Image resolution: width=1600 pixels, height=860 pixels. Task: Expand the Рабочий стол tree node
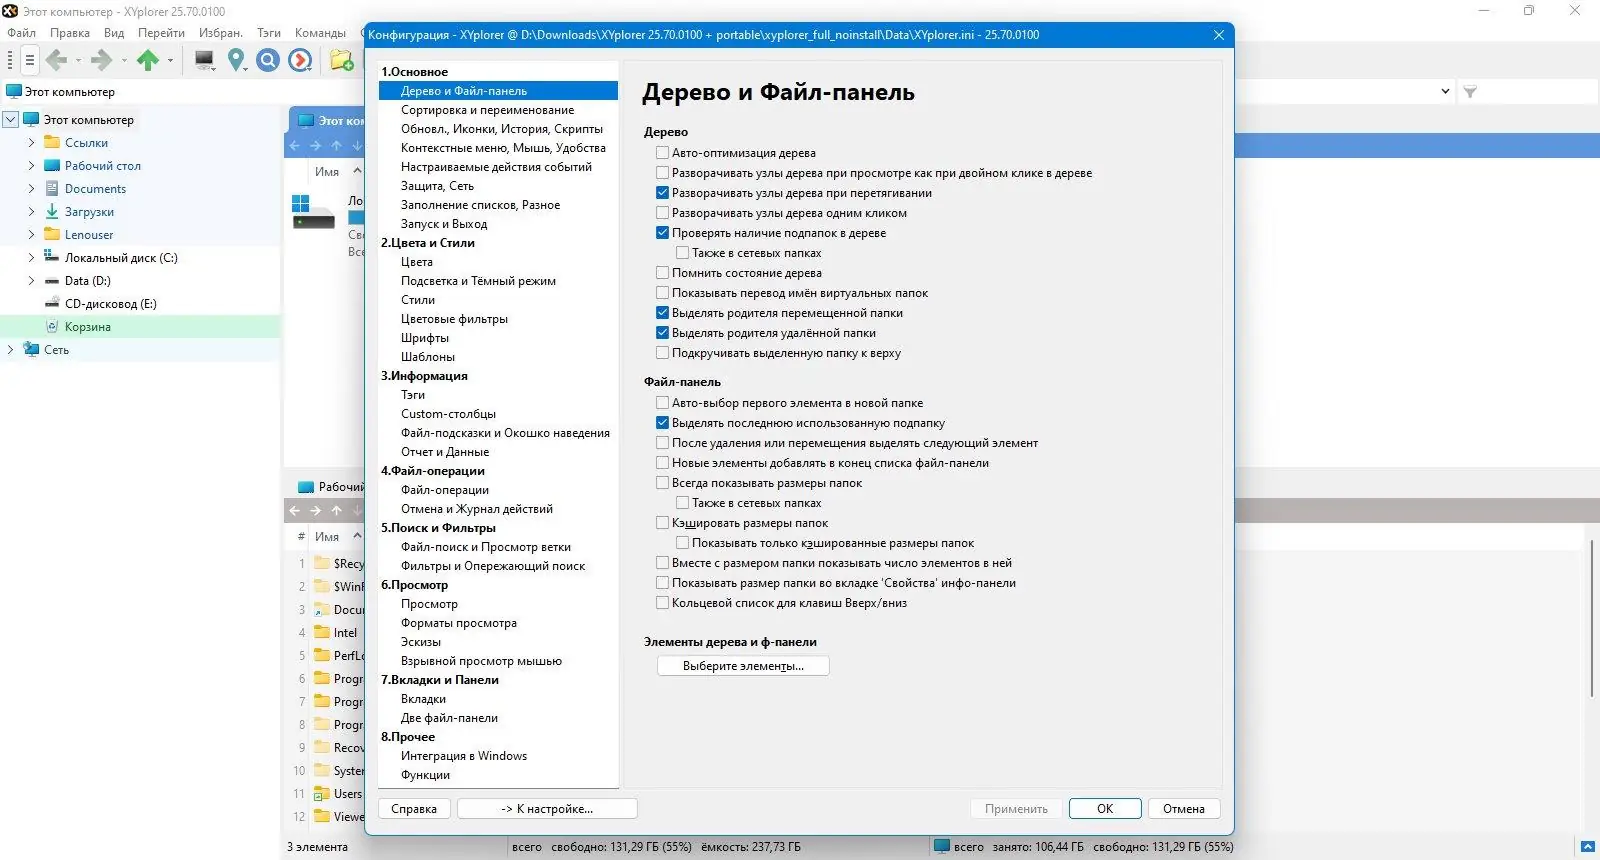click(x=31, y=166)
